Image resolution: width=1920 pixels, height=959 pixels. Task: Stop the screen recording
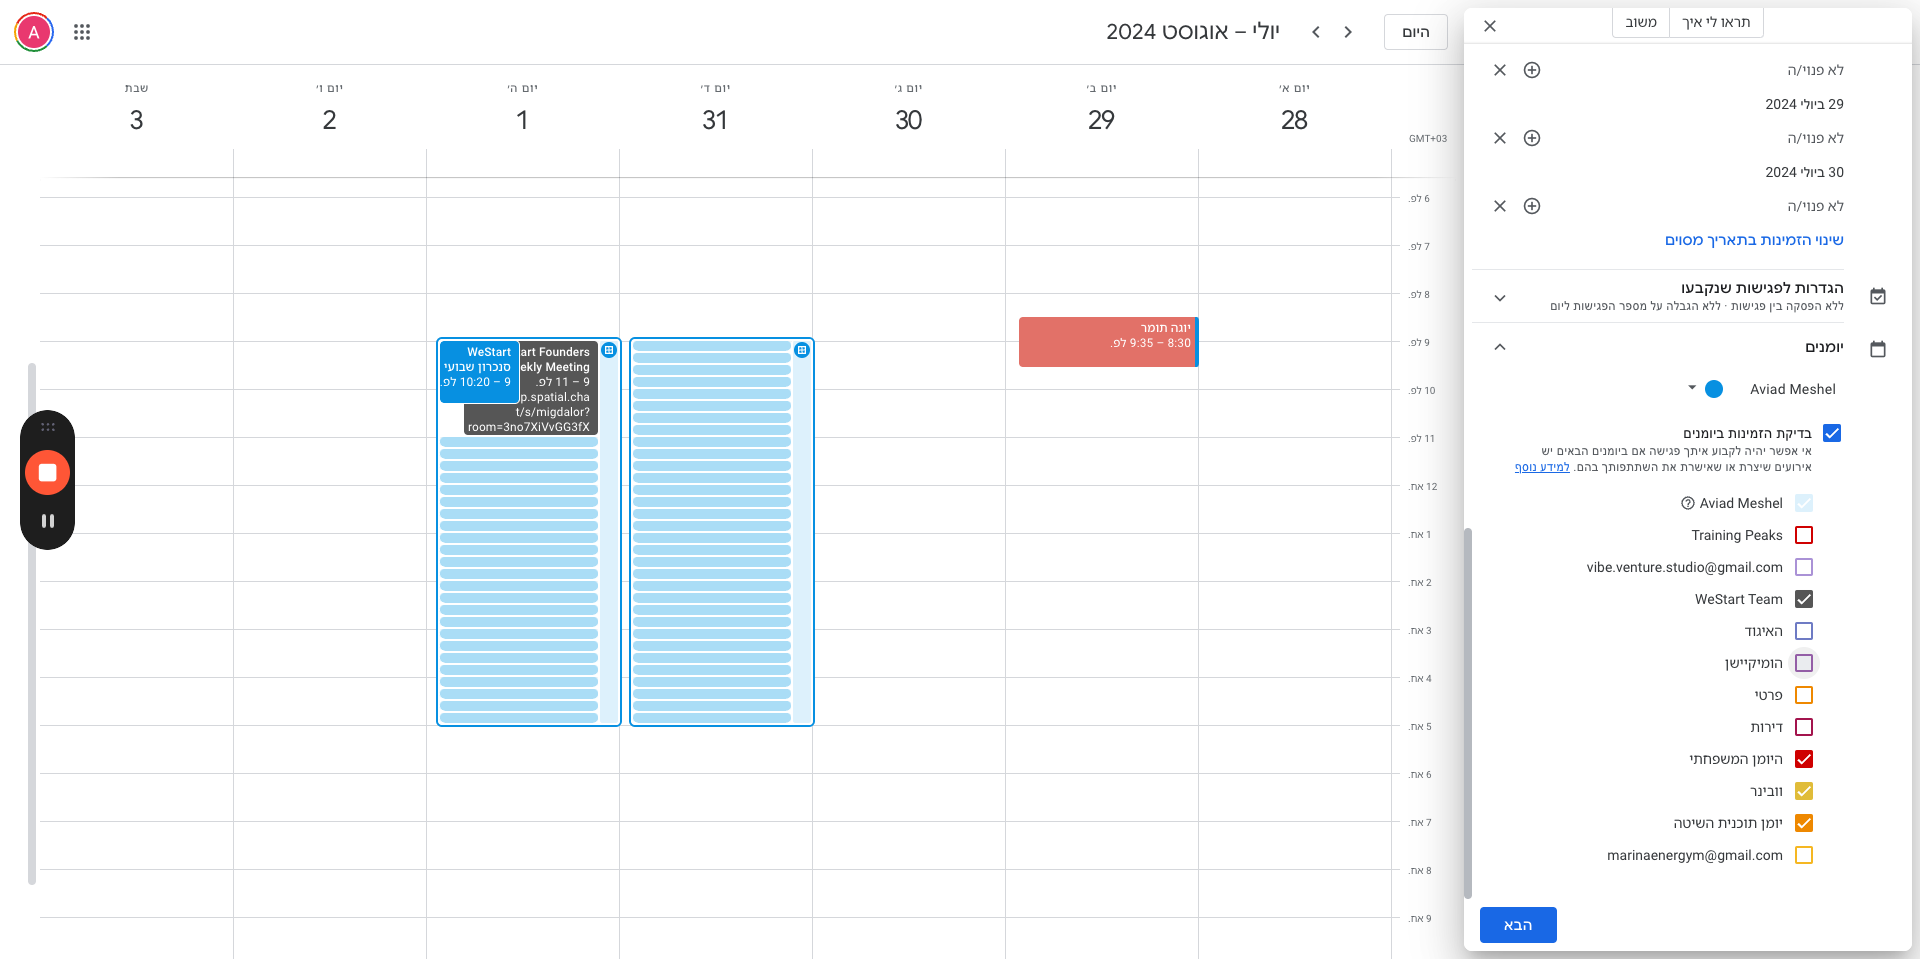[47, 472]
